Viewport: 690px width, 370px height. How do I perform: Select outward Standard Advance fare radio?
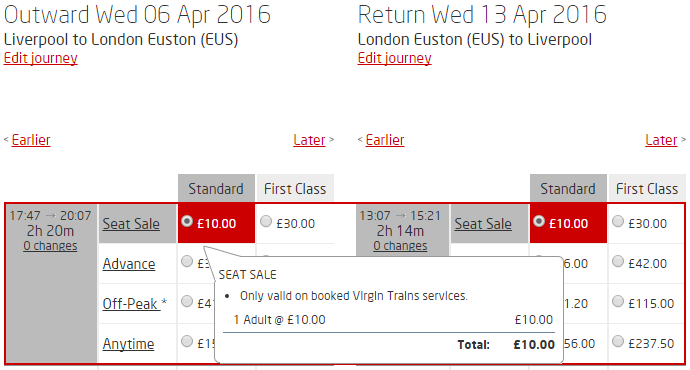click(187, 261)
